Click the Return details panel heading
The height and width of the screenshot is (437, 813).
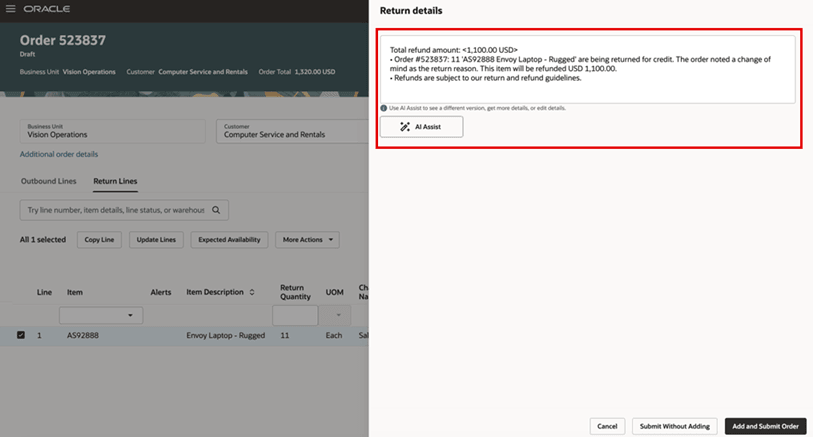tap(411, 10)
